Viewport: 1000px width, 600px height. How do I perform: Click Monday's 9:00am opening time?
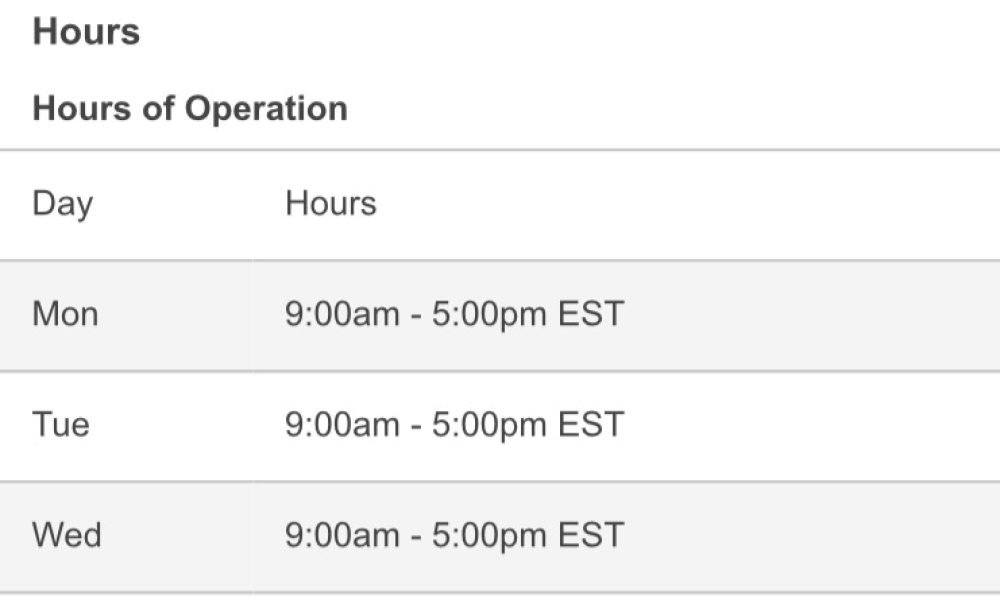pyautogui.click(x=342, y=315)
